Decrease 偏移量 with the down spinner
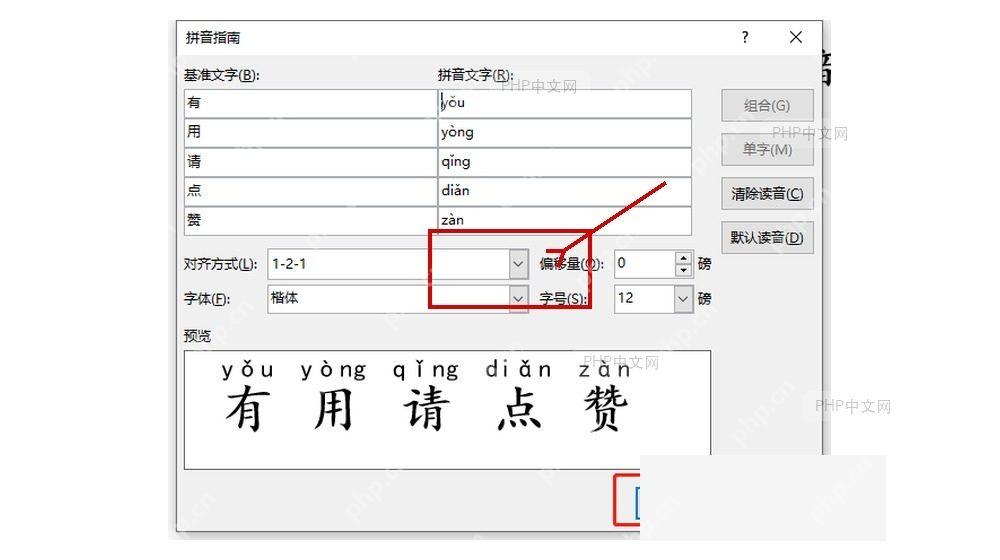This screenshot has width=1000, height=560. (x=684, y=270)
